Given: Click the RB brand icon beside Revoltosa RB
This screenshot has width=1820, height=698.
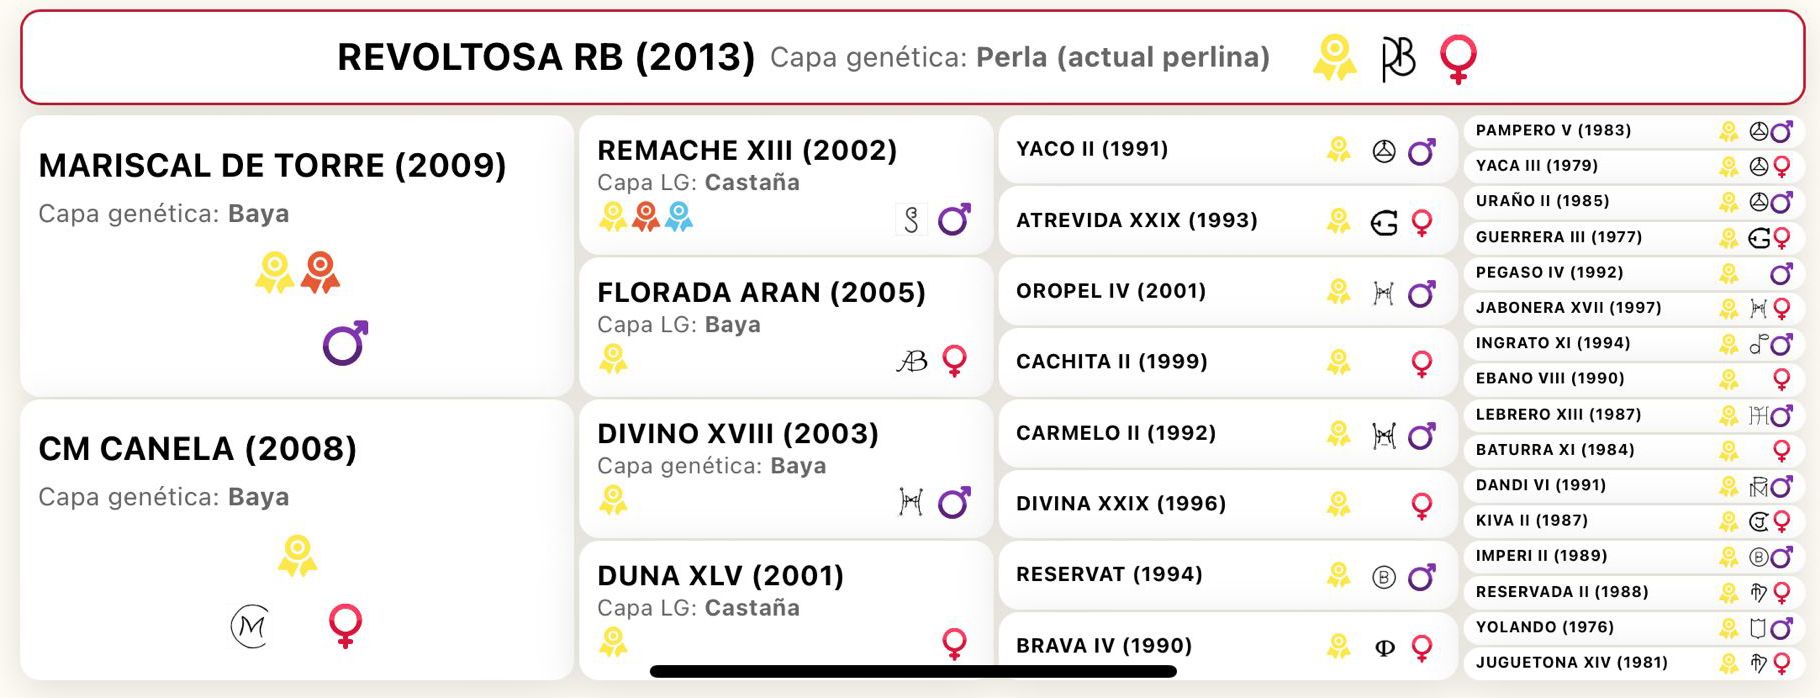Looking at the screenshot, I should click(1398, 59).
